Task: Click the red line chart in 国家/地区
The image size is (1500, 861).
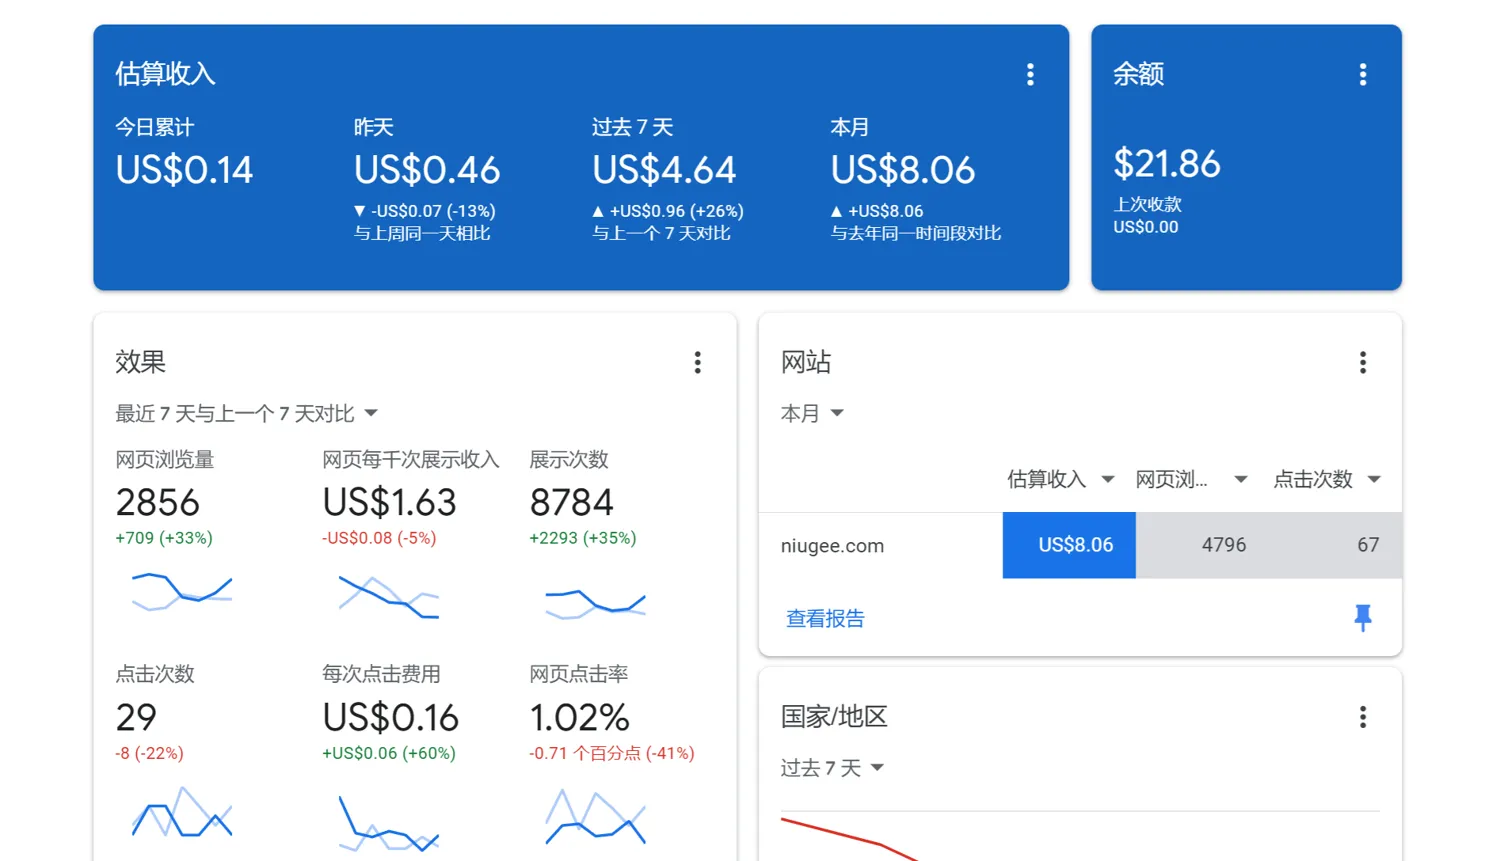Action: pos(848,839)
